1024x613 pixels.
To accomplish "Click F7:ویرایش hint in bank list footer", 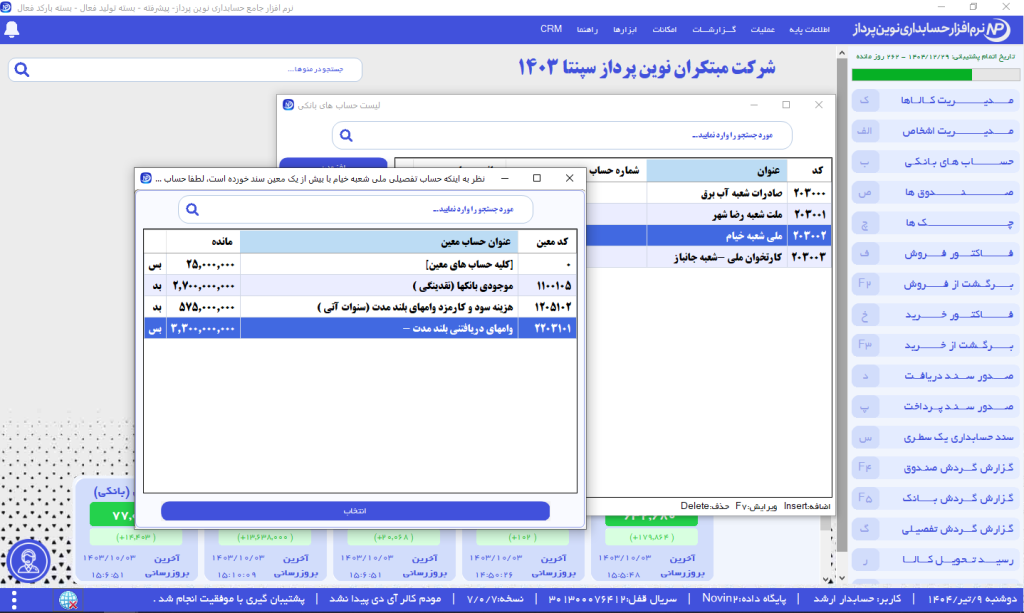I will [756, 506].
